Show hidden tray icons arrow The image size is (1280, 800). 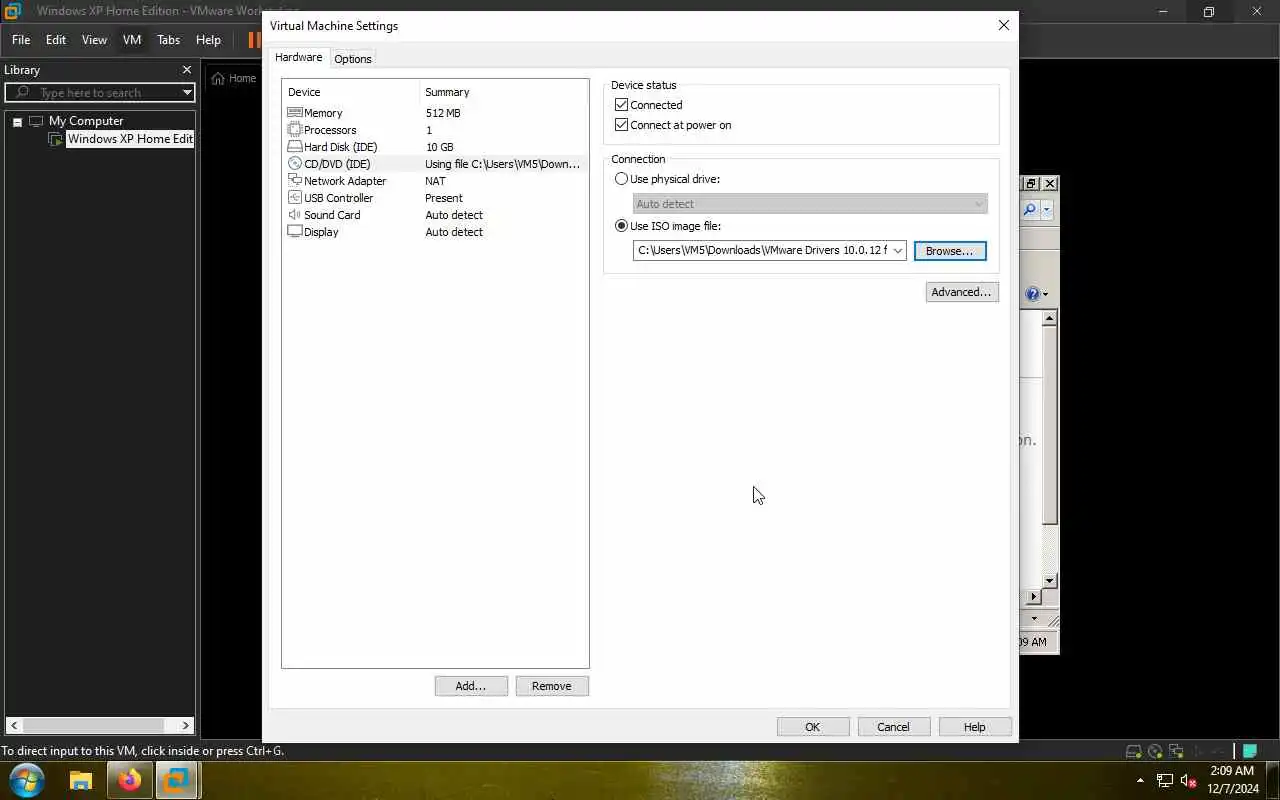pyautogui.click(x=1140, y=780)
